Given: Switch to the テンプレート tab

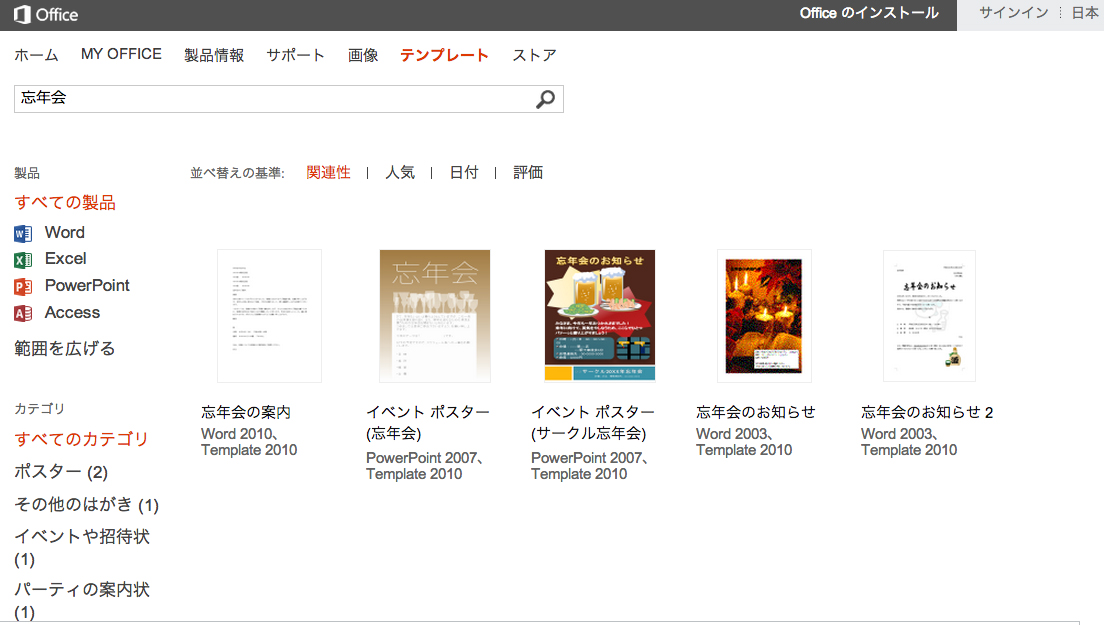Looking at the screenshot, I should point(444,55).
